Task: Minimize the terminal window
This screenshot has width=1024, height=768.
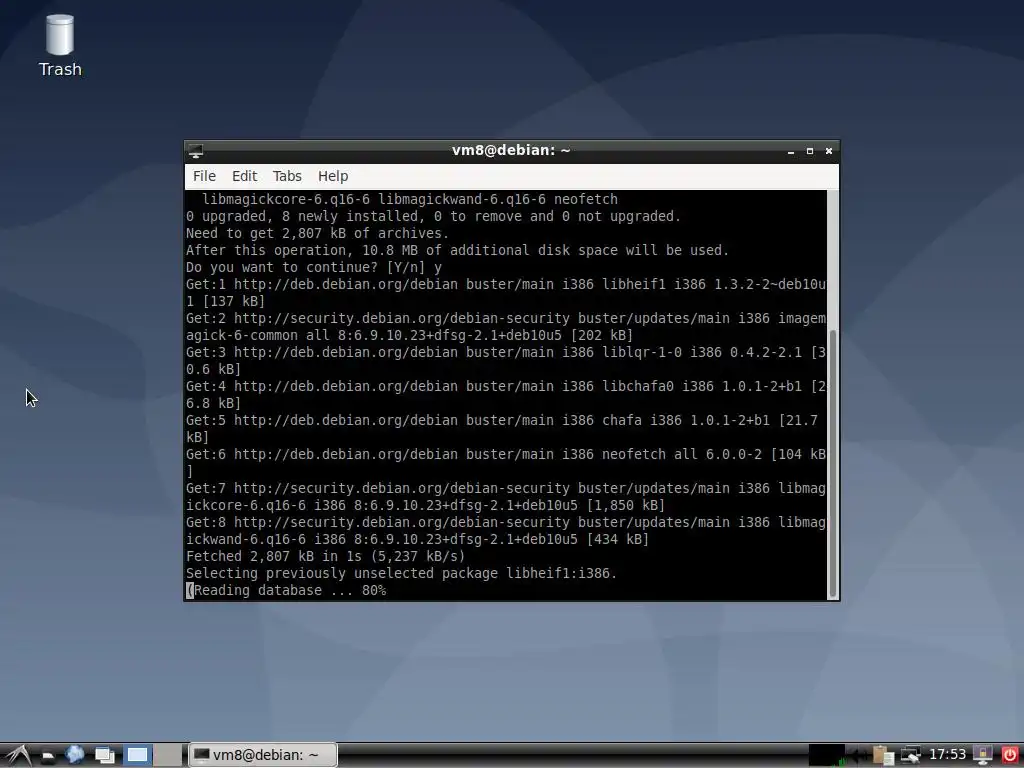Action: coord(791,151)
